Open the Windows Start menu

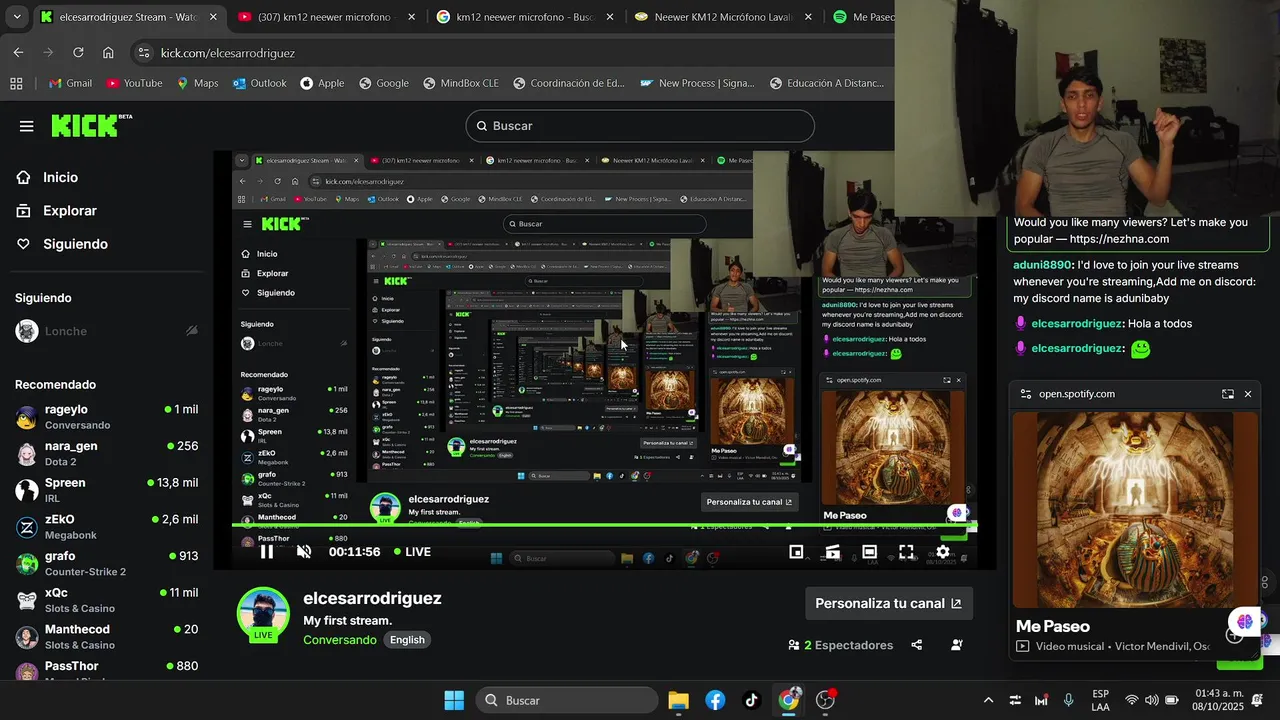[454, 700]
